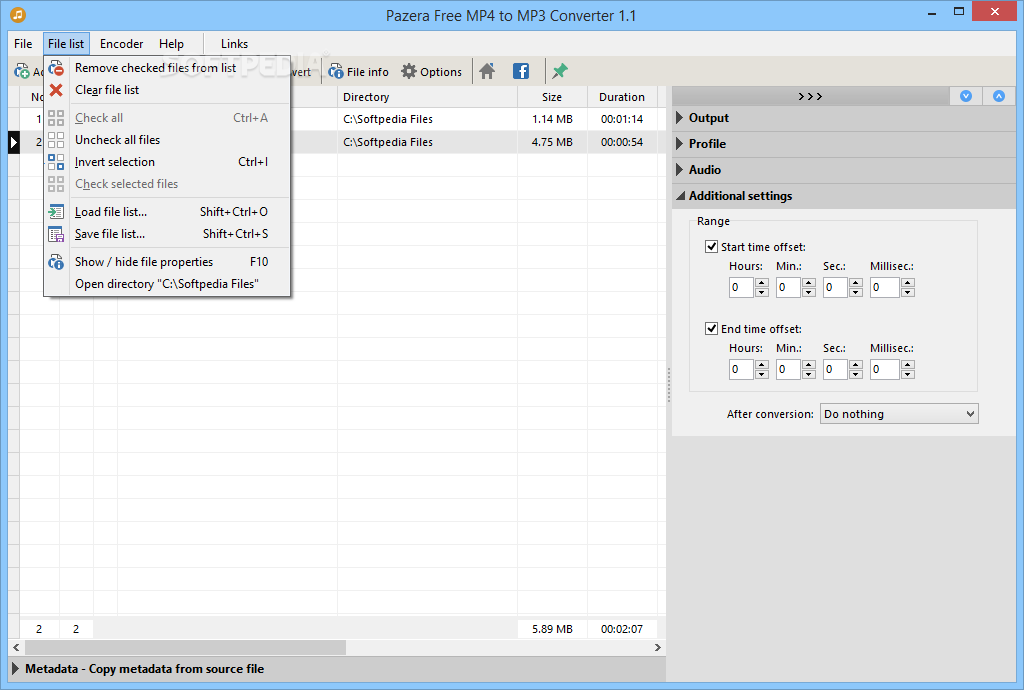Click the Add files toolbar icon
Viewport: 1024px width, 690px height.
coord(22,71)
